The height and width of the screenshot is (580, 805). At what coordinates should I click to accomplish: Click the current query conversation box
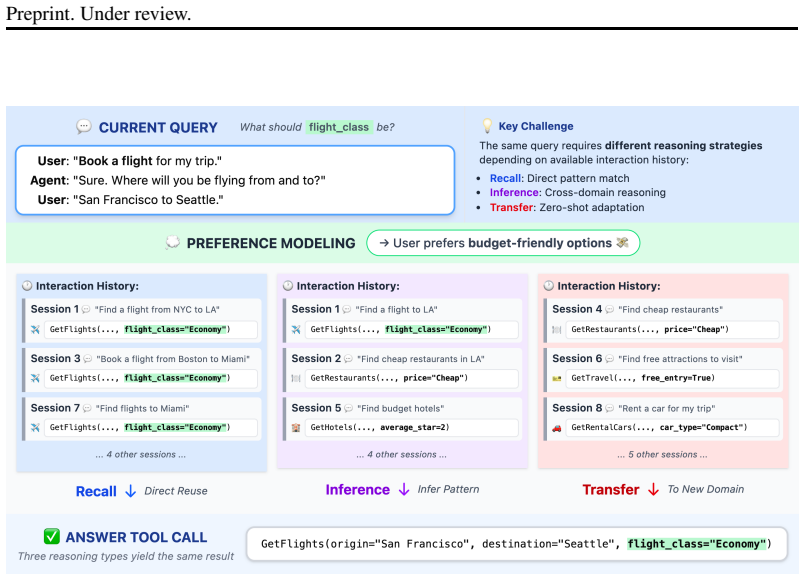point(235,180)
